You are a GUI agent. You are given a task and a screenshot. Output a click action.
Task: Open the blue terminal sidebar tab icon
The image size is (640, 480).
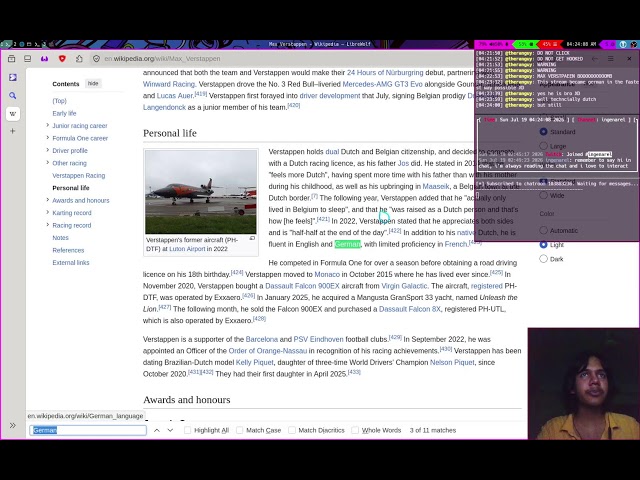point(13,78)
